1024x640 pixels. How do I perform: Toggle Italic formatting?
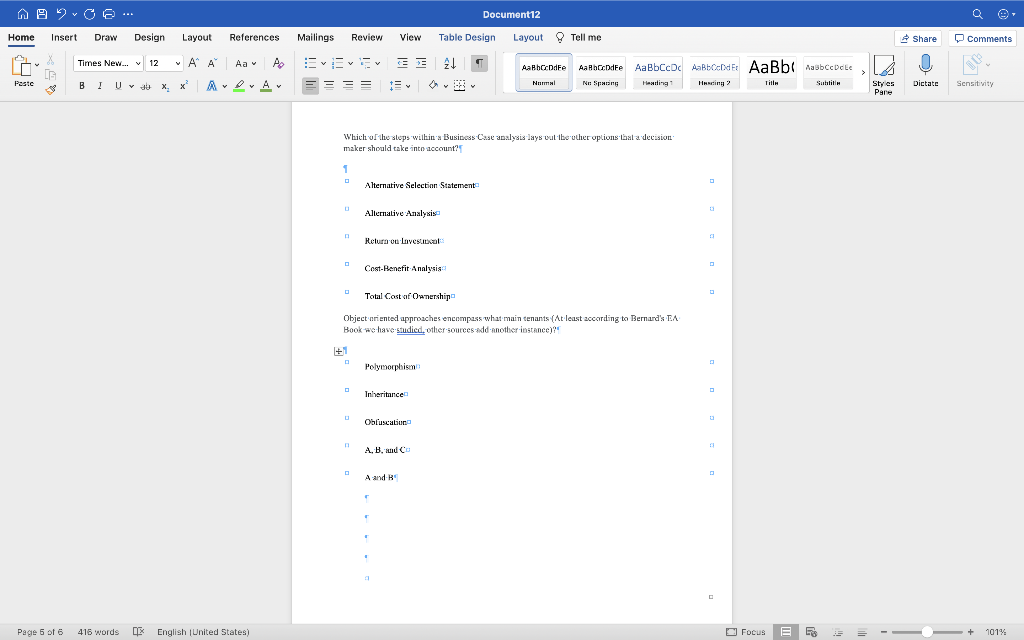click(x=100, y=85)
